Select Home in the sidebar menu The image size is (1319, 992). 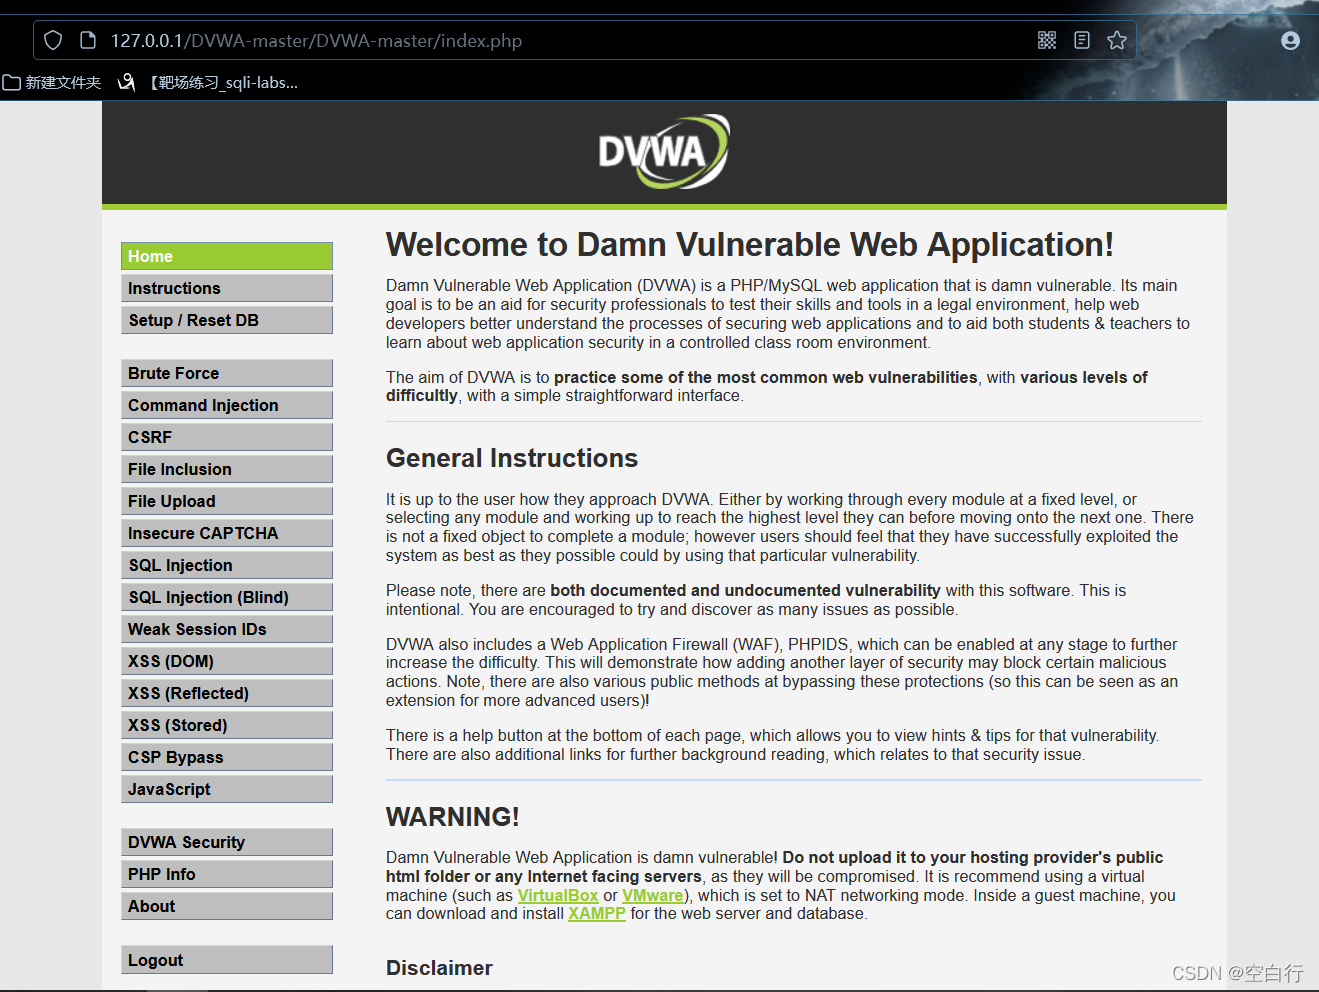click(227, 256)
